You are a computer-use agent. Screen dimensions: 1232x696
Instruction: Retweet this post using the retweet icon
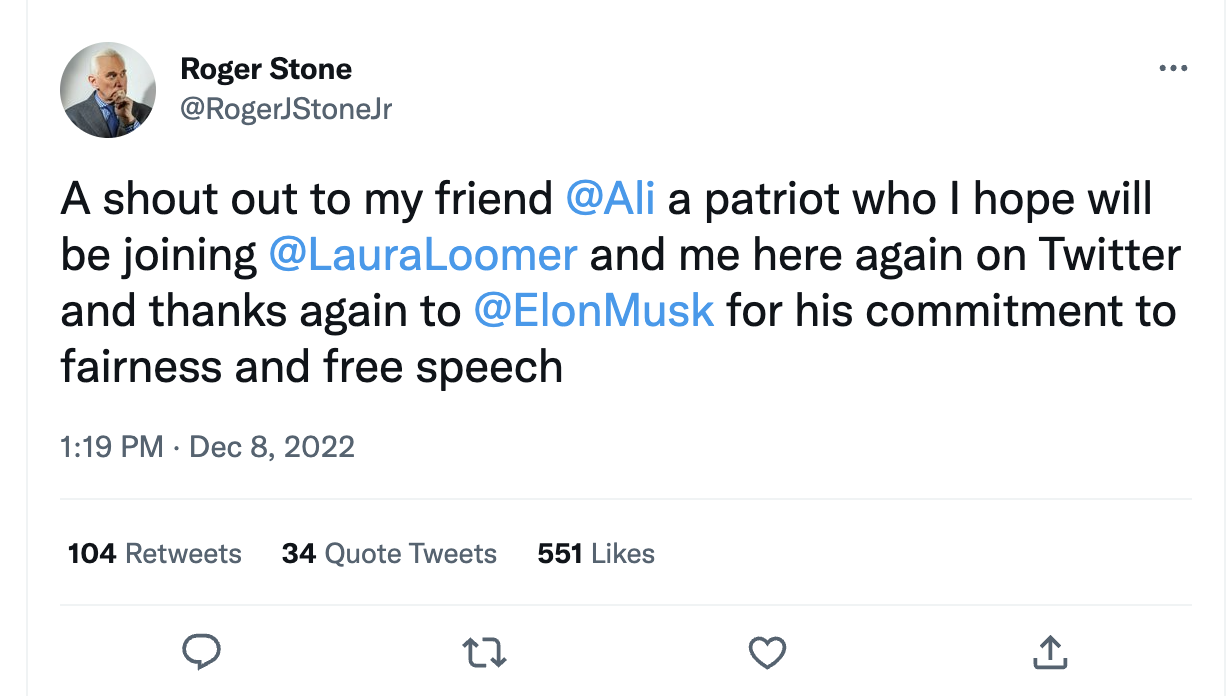pyautogui.click(x=485, y=653)
